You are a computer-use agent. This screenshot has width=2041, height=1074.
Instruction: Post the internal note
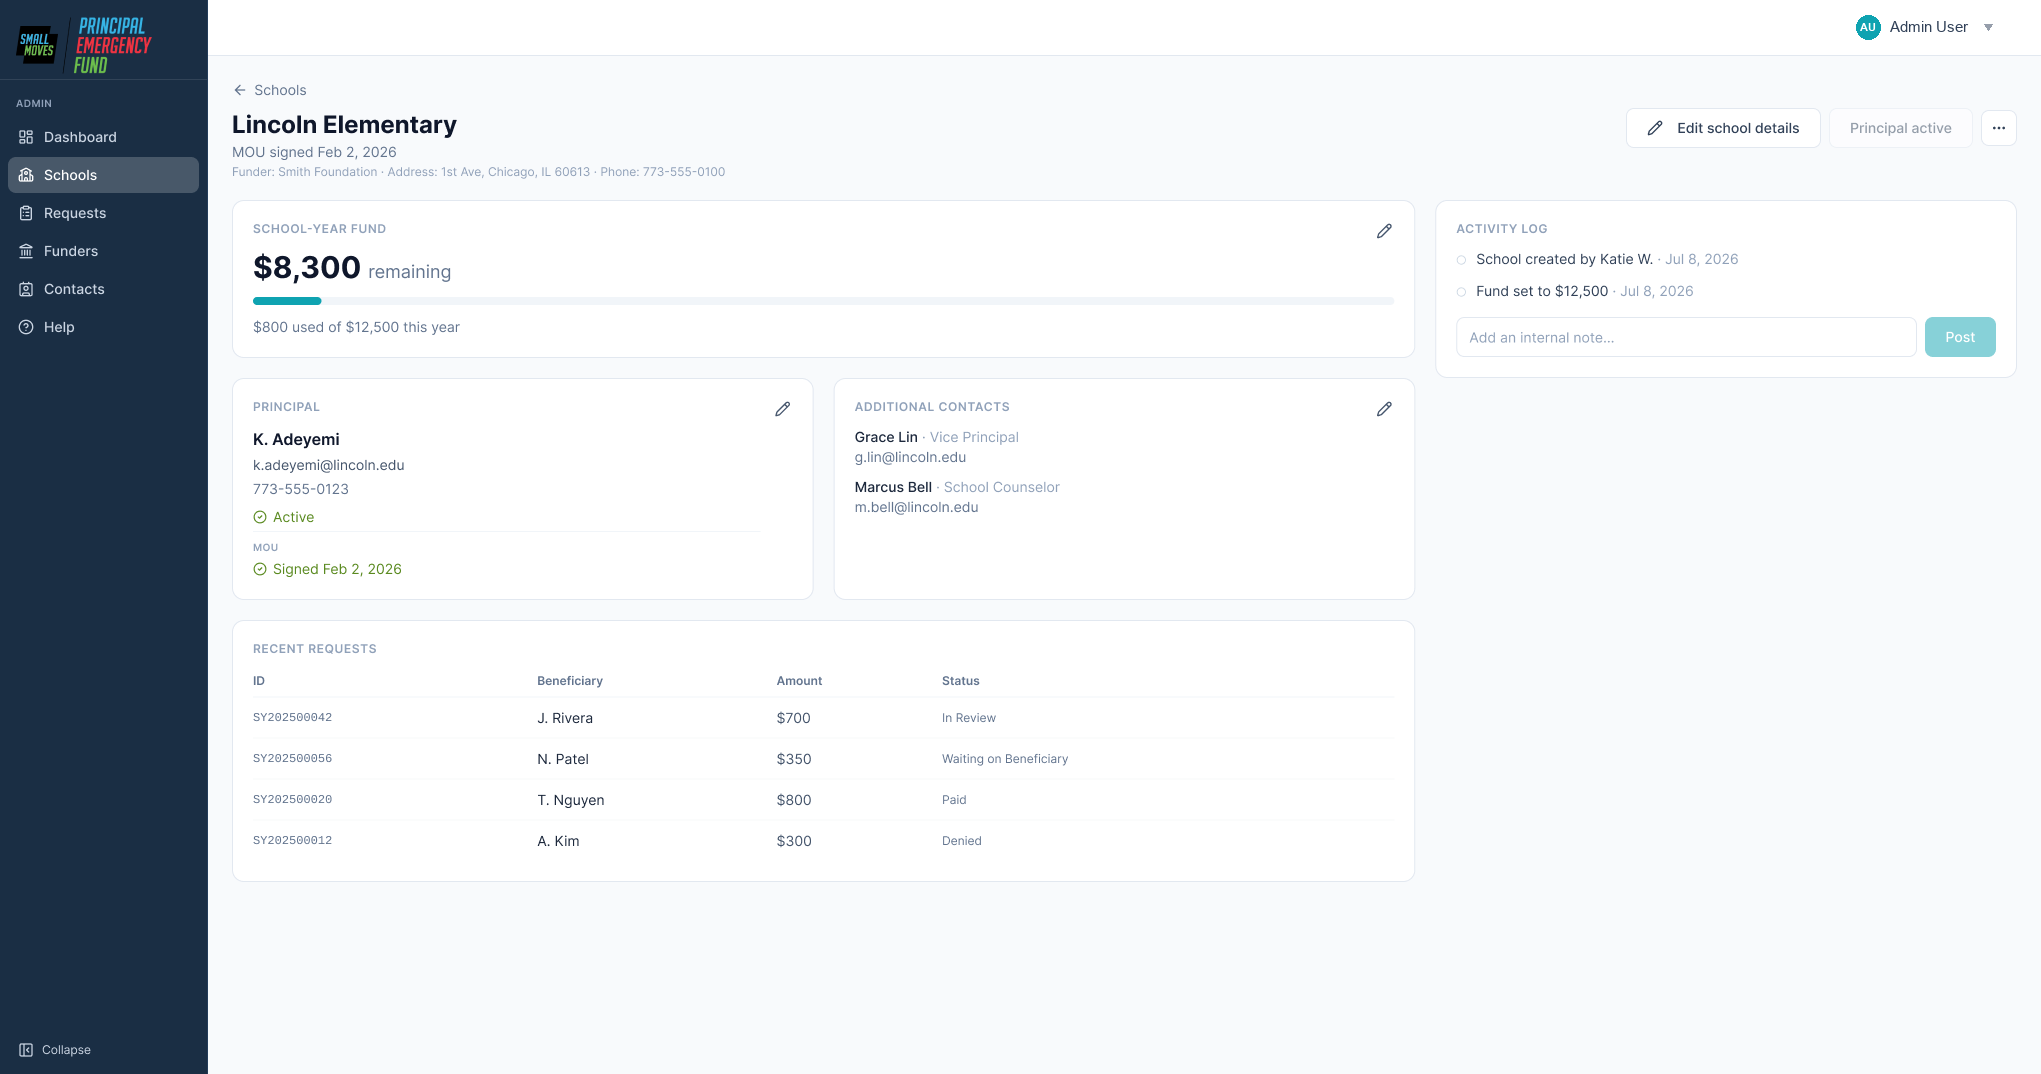[x=1960, y=337]
